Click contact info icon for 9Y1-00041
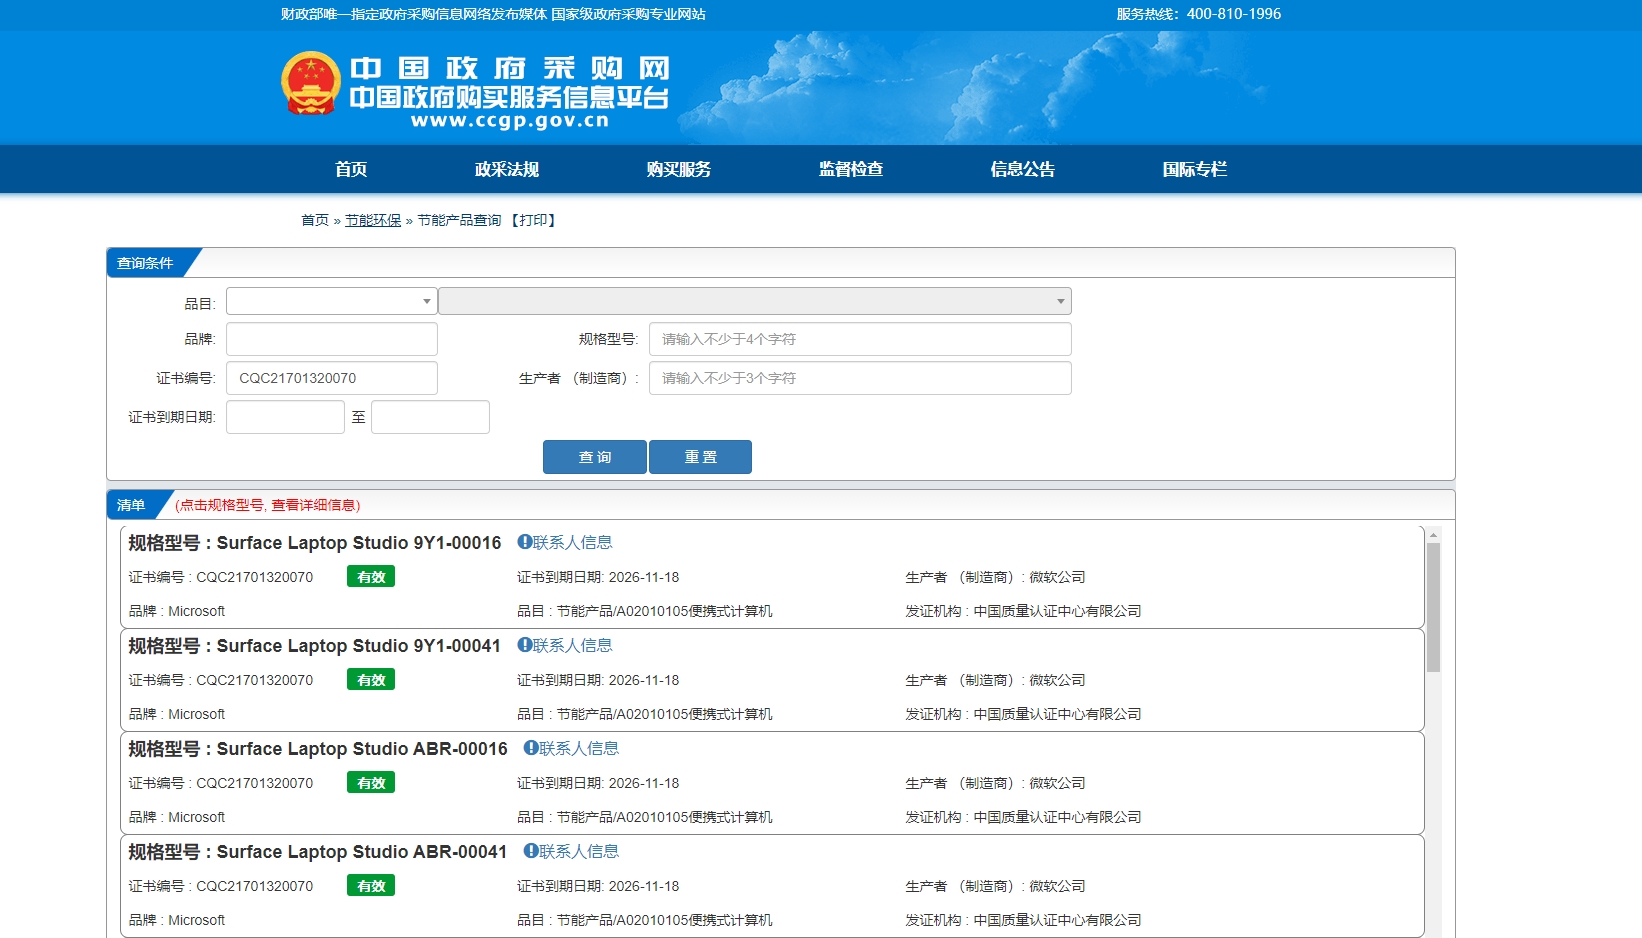The width and height of the screenshot is (1642, 938). click(x=524, y=645)
